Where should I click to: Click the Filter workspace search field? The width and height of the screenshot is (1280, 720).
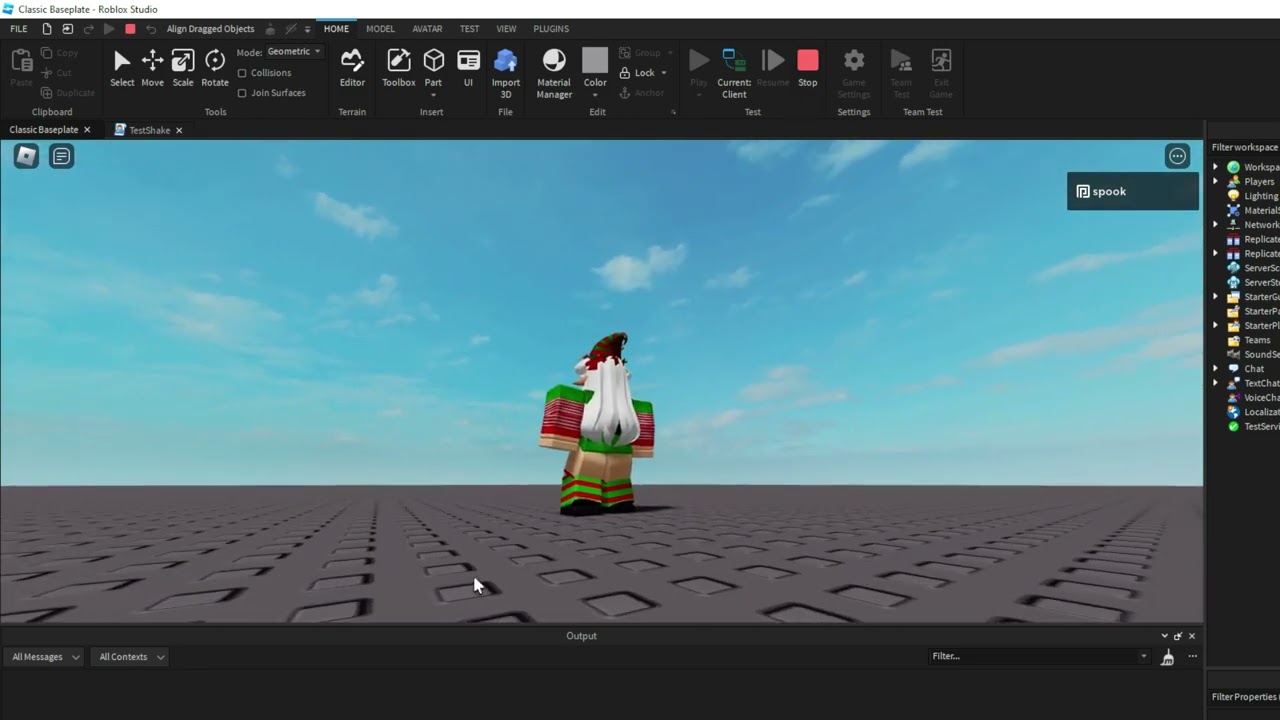[1245, 147]
